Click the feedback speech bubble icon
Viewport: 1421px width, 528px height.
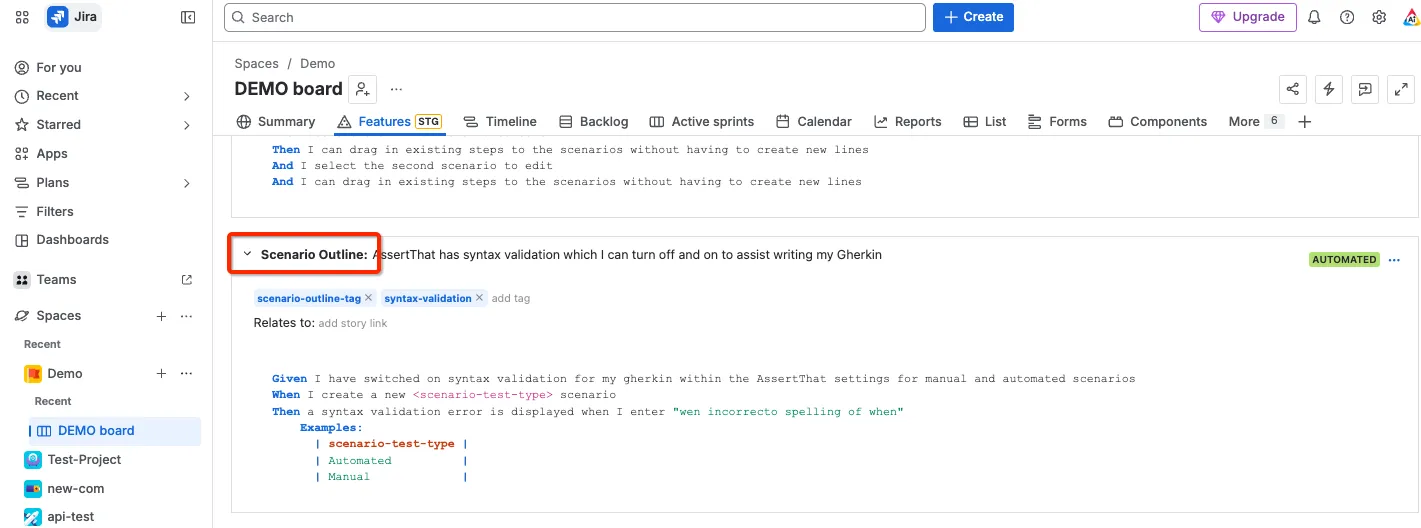pyautogui.click(x=1365, y=89)
